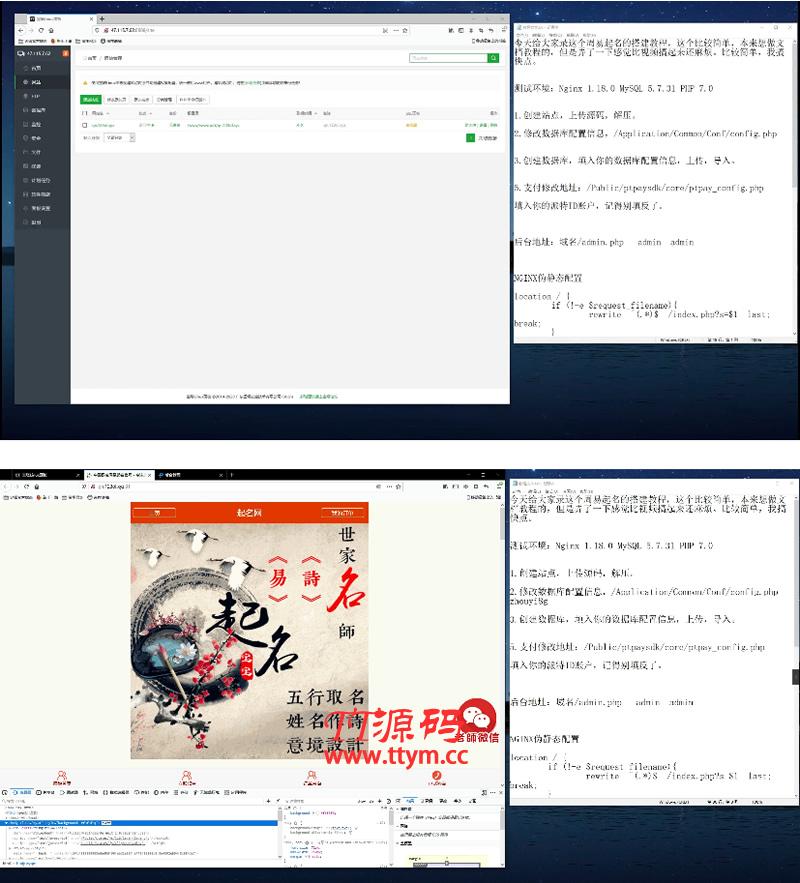
Task: Click the home icon in the BT panel browser toolbar
Action: [51, 30]
